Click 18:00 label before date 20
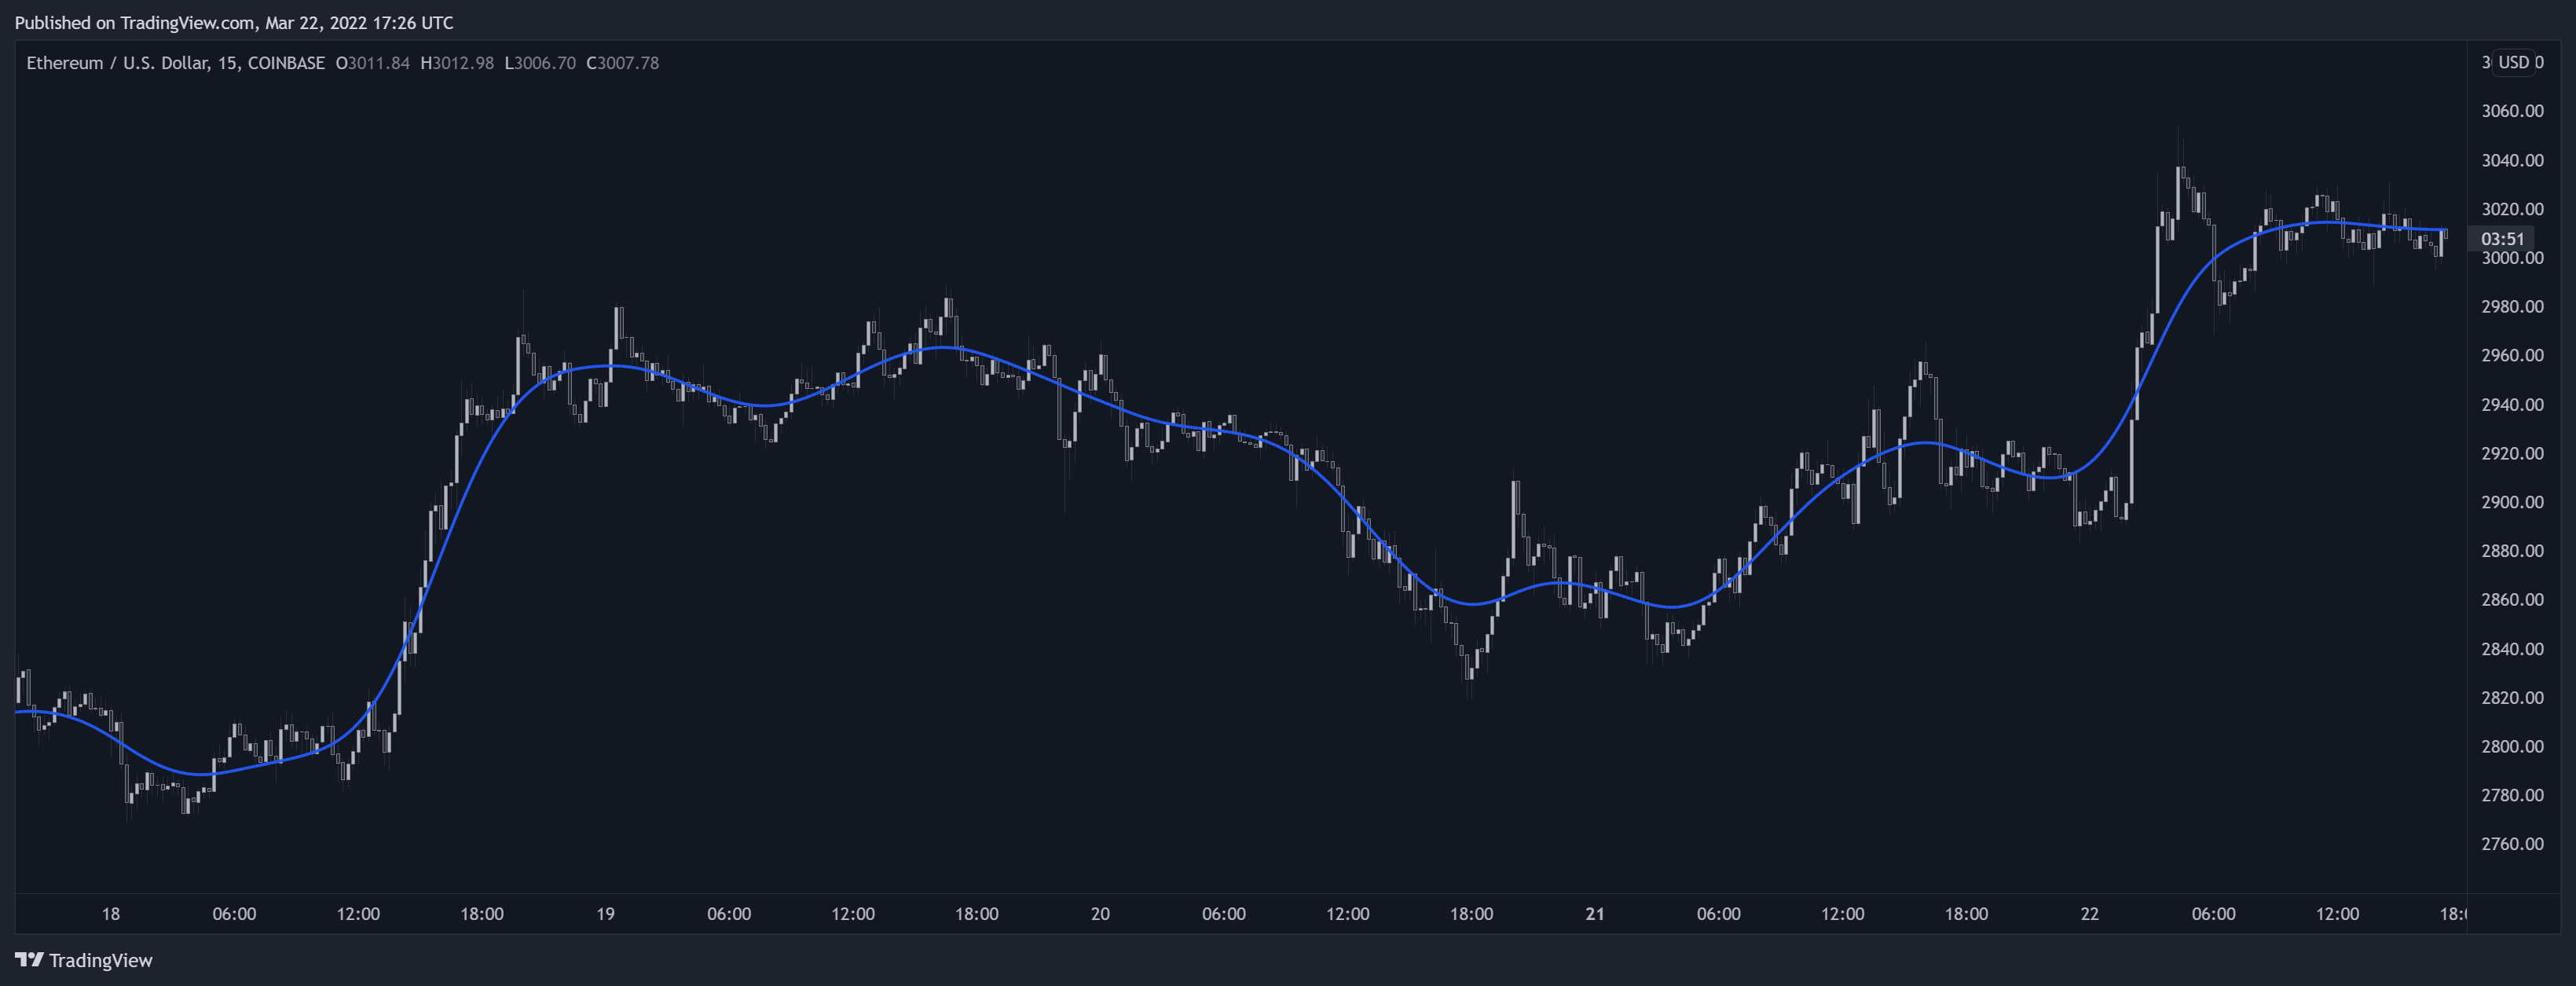Viewport: 2576px width, 986px height. tap(977, 914)
